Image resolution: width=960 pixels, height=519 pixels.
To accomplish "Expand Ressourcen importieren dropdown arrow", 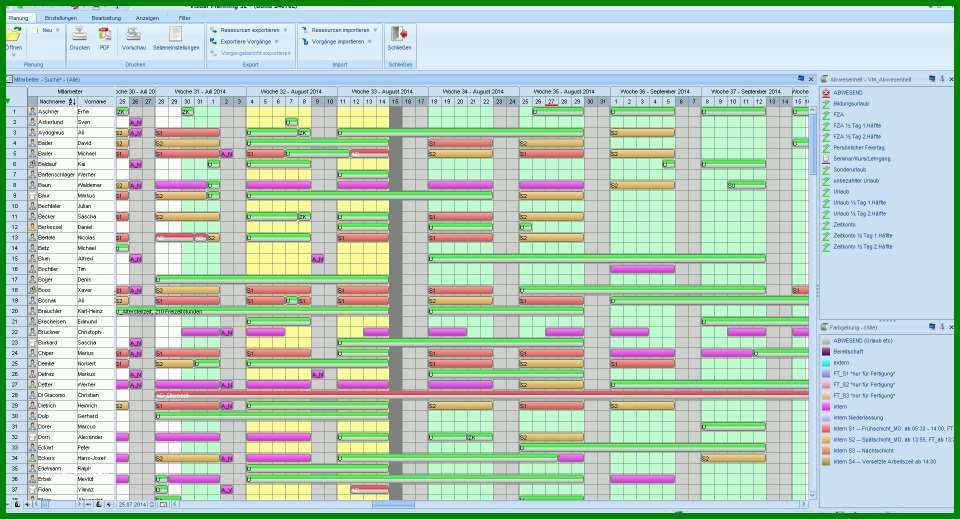I will (375, 30).
